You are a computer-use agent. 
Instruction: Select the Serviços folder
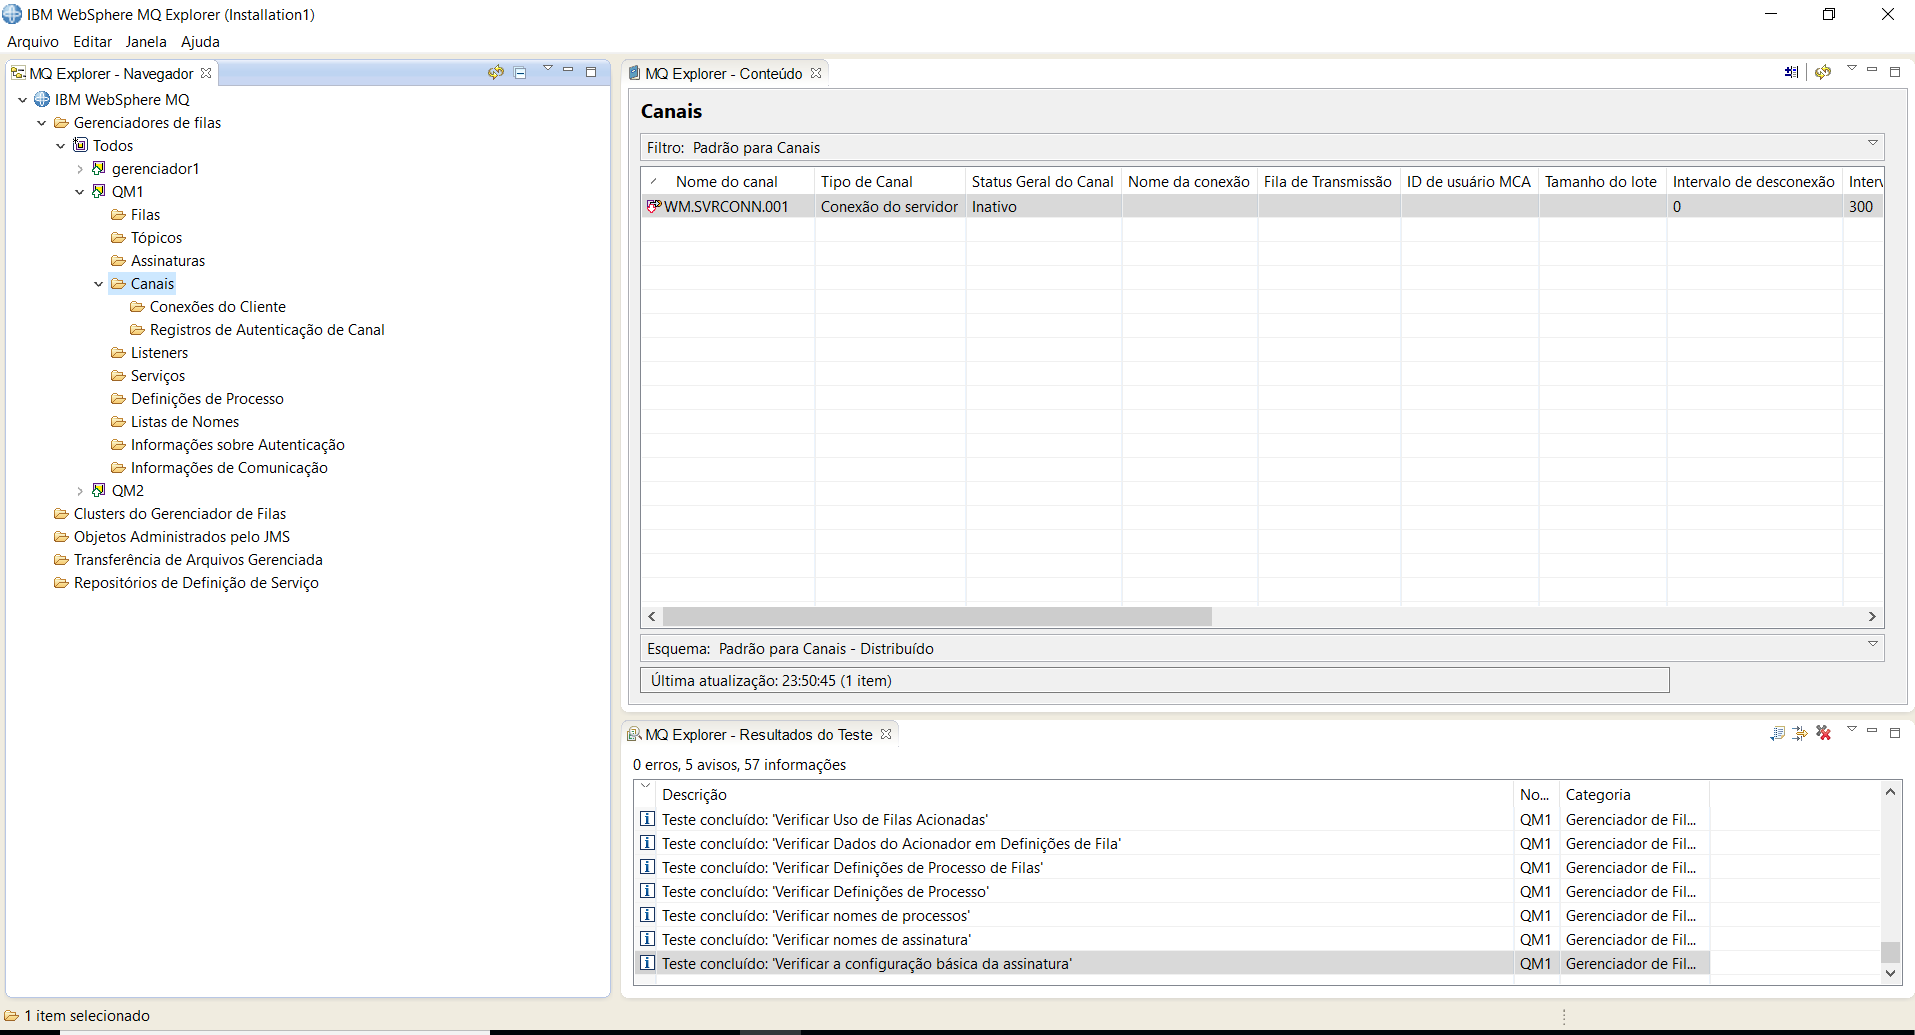click(158, 376)
